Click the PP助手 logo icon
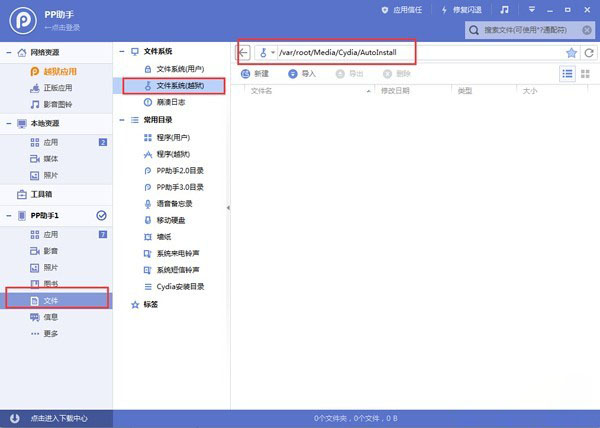The image size is (600, 428). pos(23,21)
